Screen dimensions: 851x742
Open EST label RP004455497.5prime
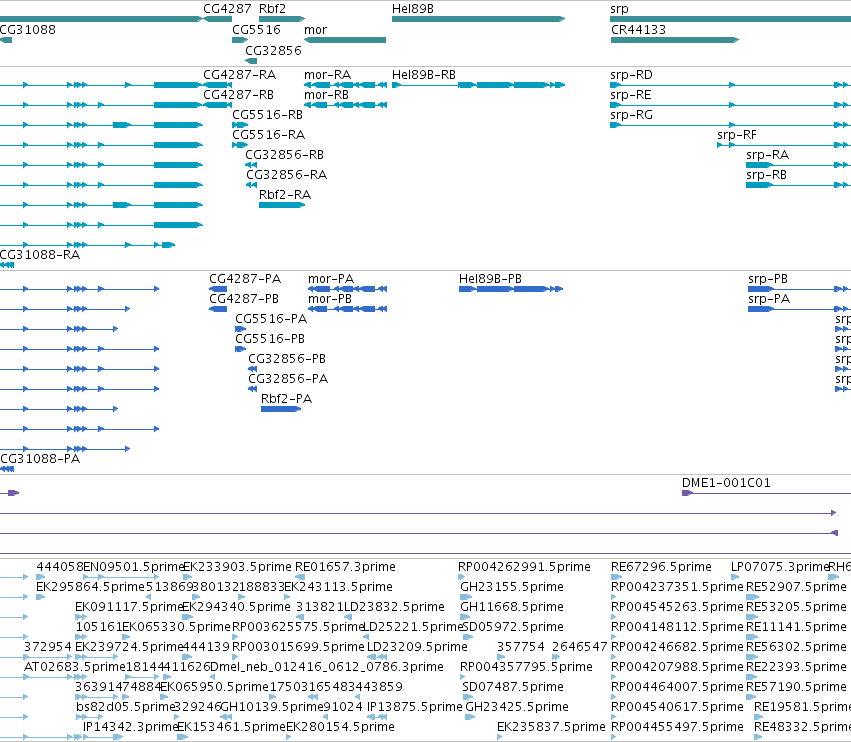coord(677,727)
